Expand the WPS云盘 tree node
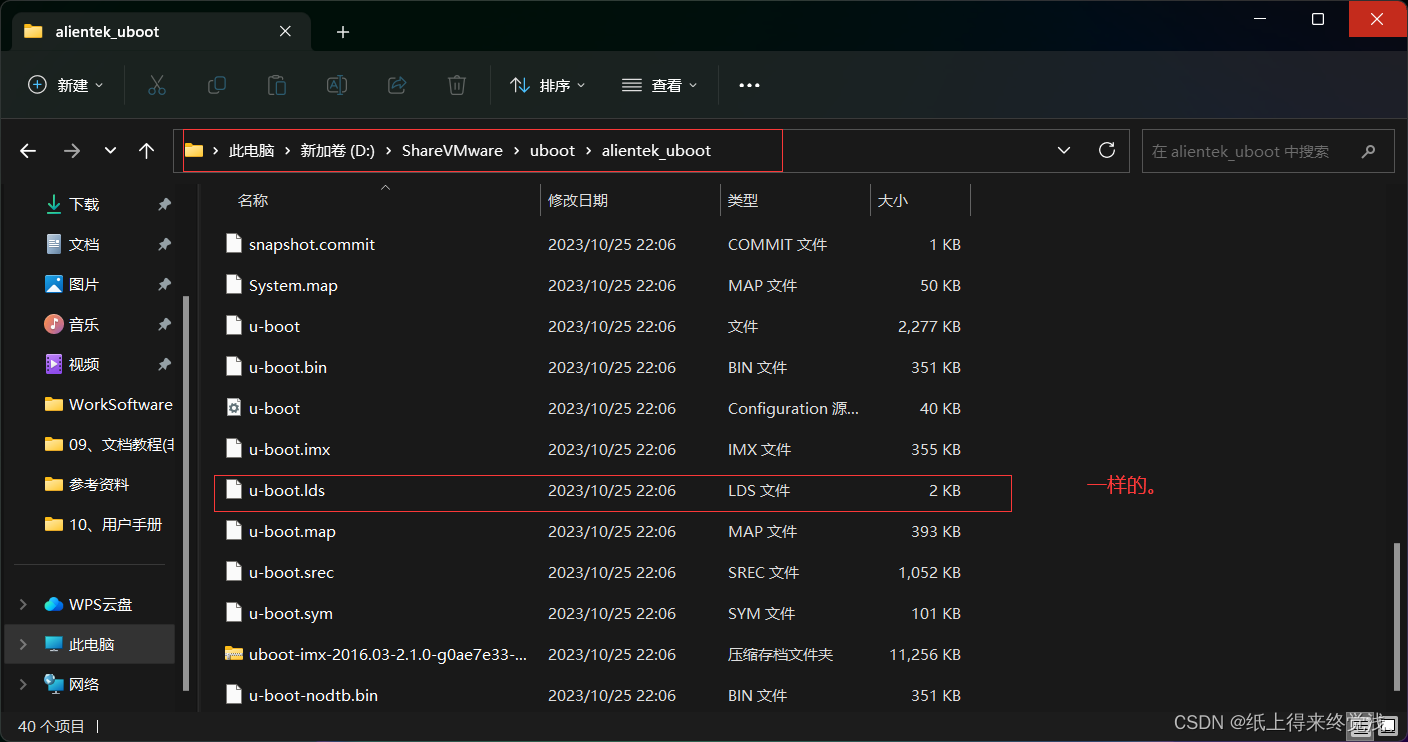Image resolution: width=1408 pixels, height=742 pixels. tap(23, 604)
